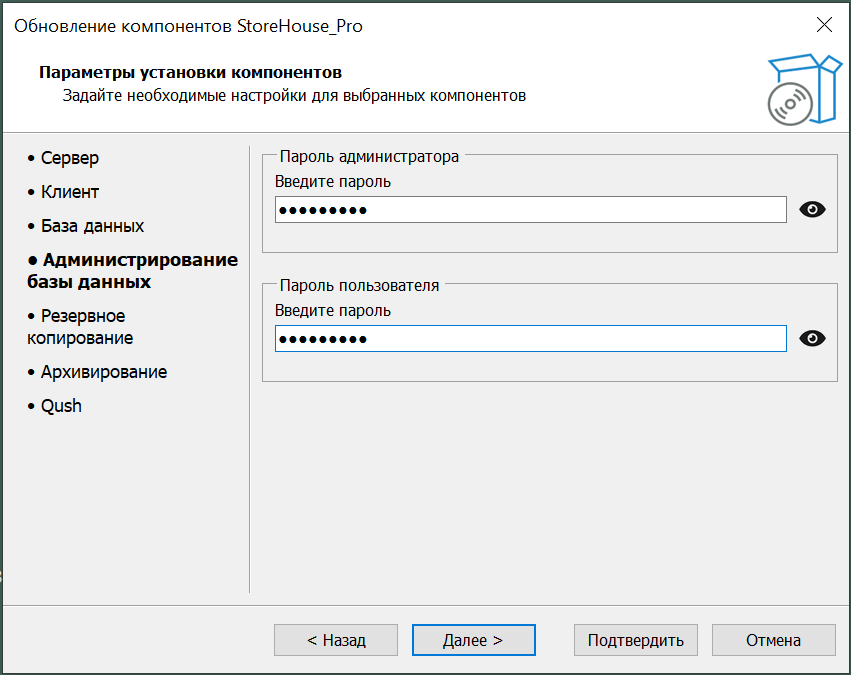Click the Пароль пользователя group label

pyautogui.click(x=359, y=285)
